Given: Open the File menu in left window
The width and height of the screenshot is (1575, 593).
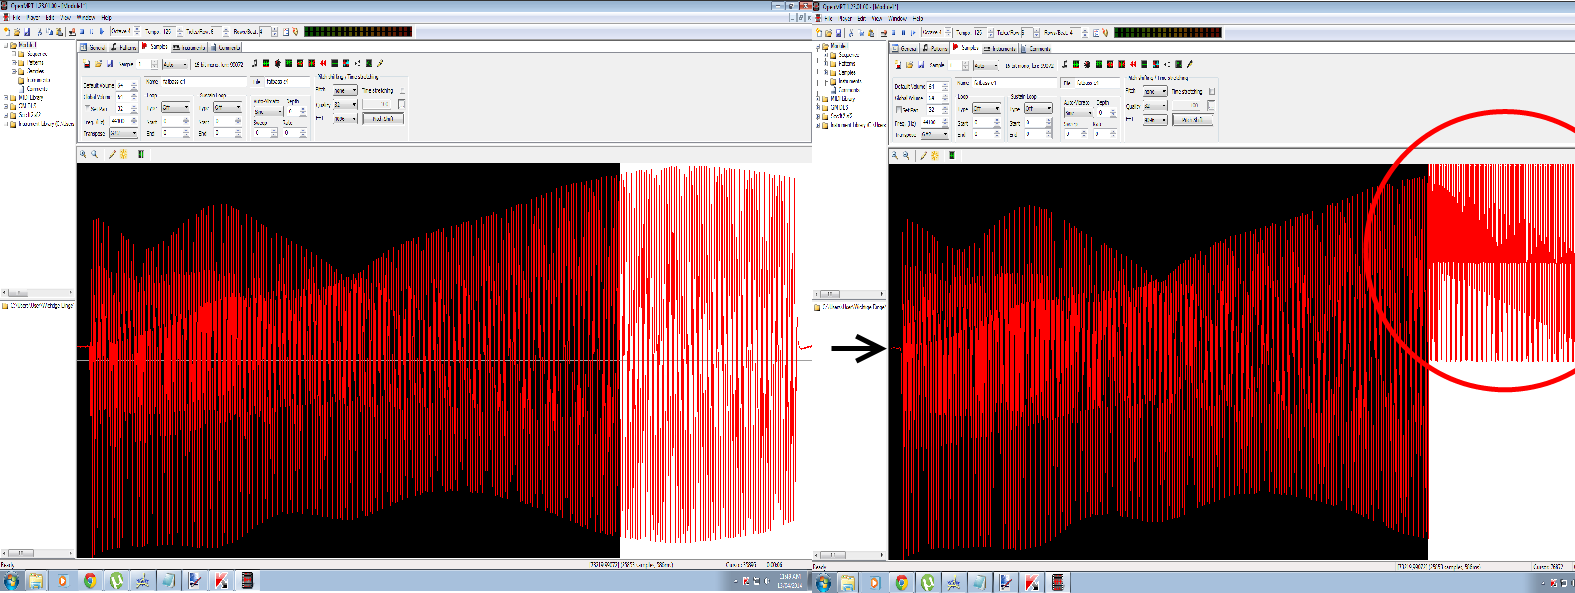Looking at the screenshot, I should pyautogui.click(x=16, y=18).
